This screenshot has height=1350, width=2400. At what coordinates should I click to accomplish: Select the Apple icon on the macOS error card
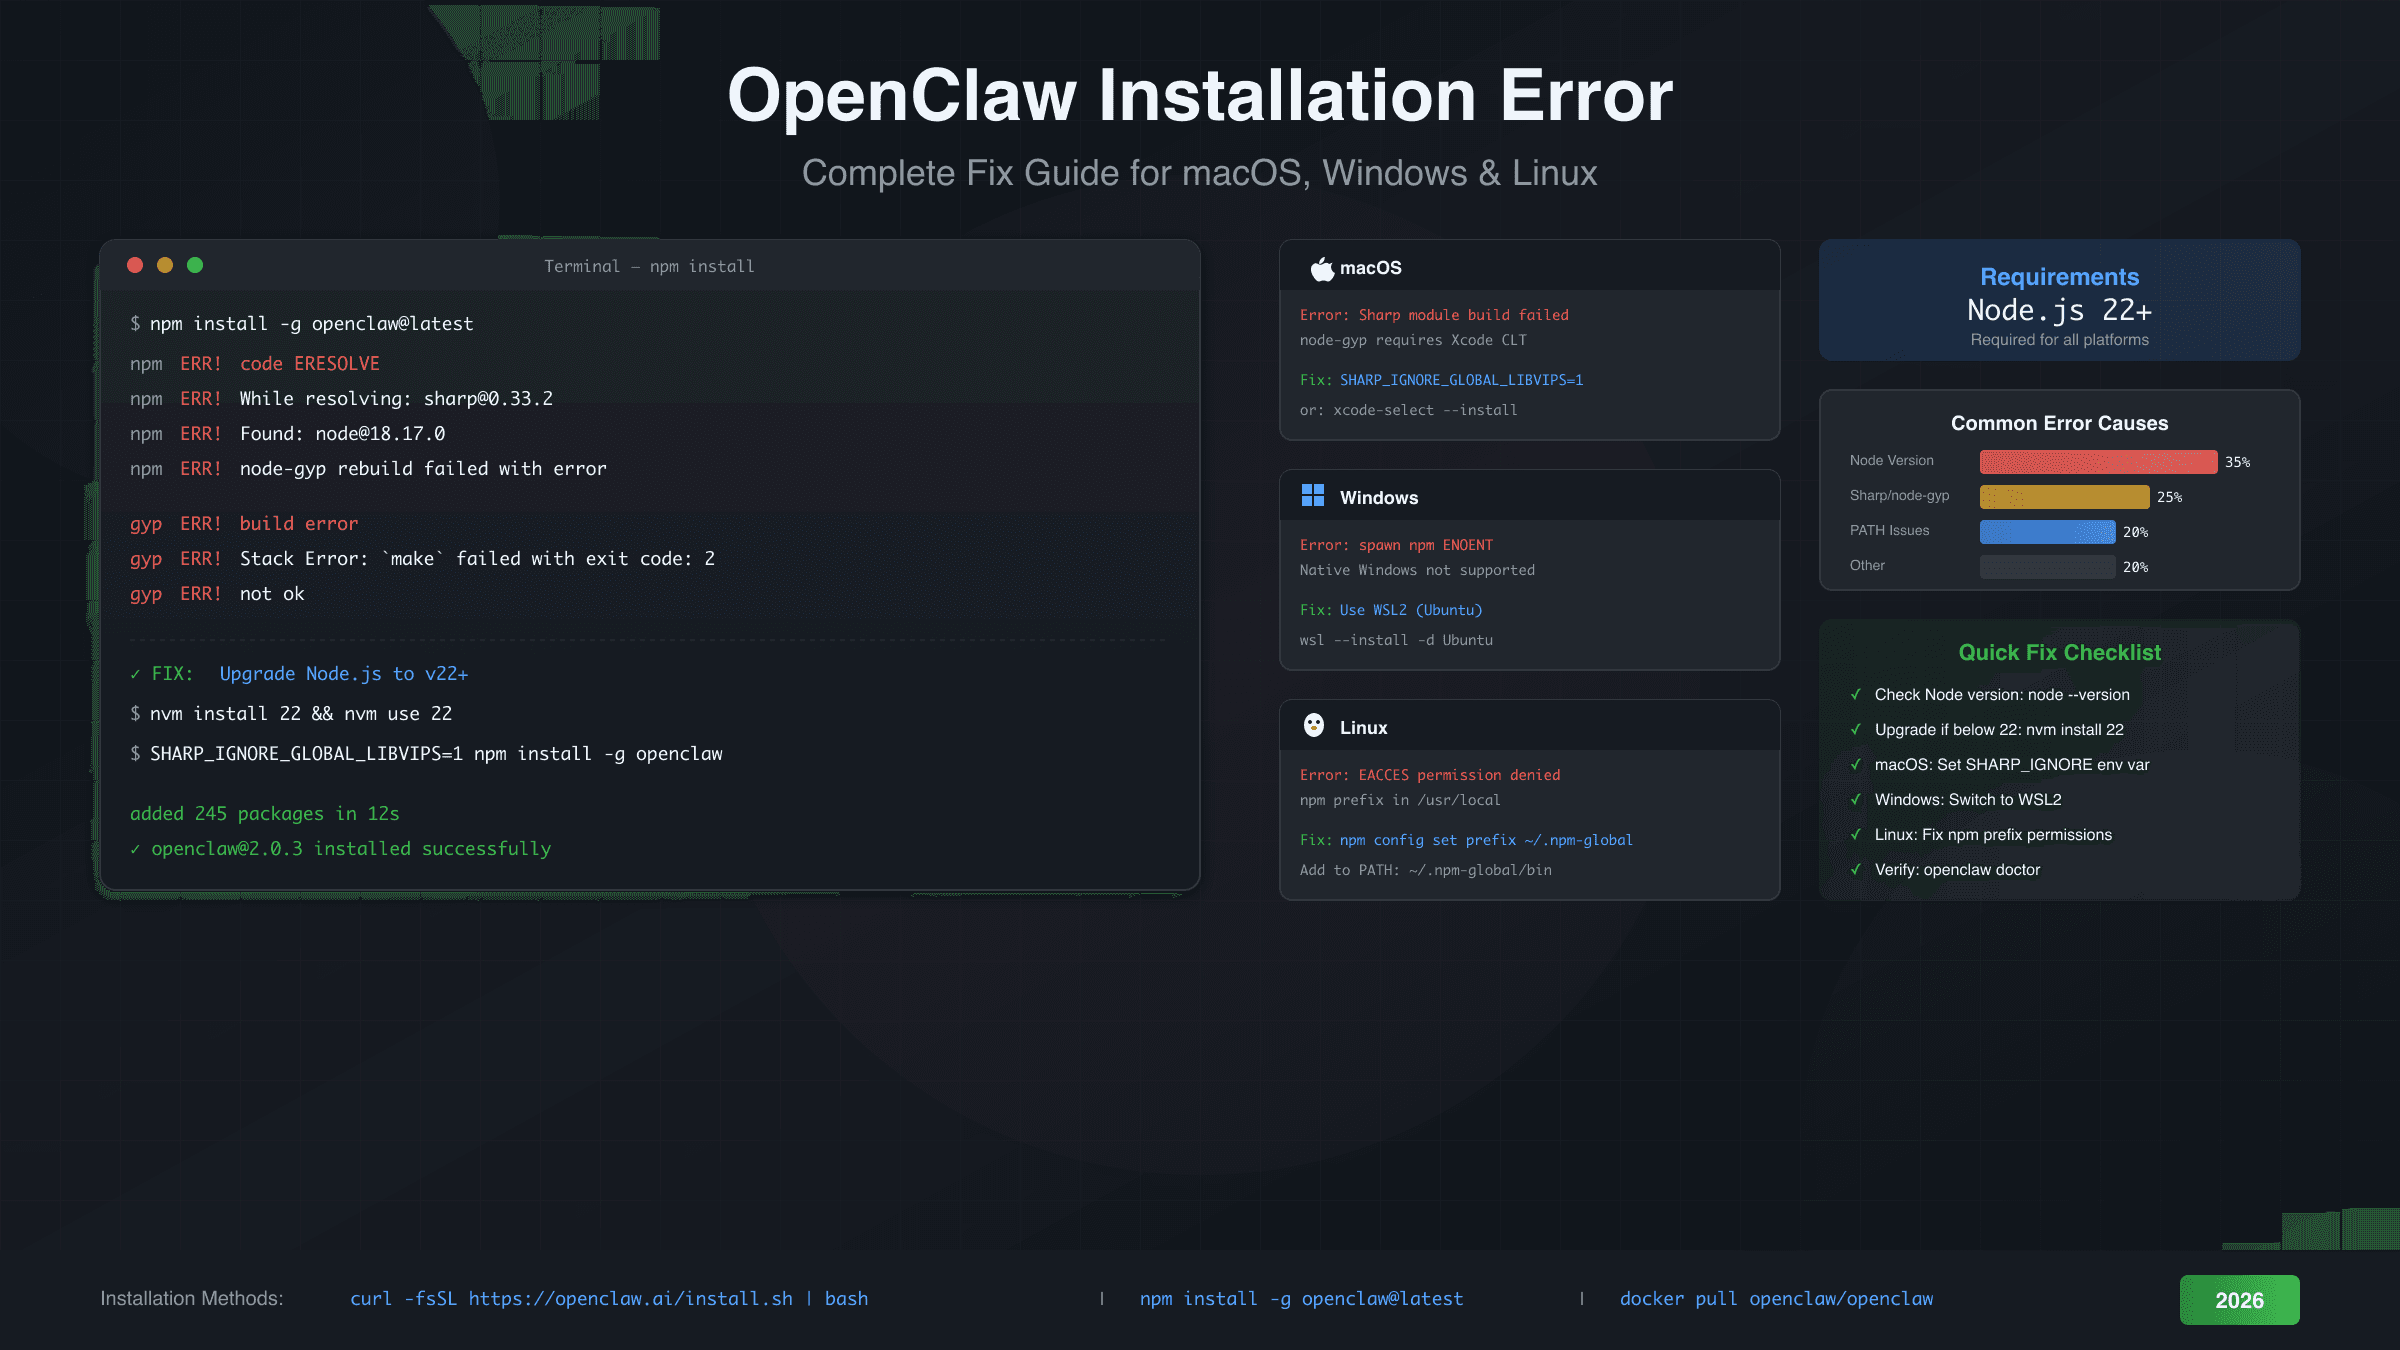tap(1320, 267)
